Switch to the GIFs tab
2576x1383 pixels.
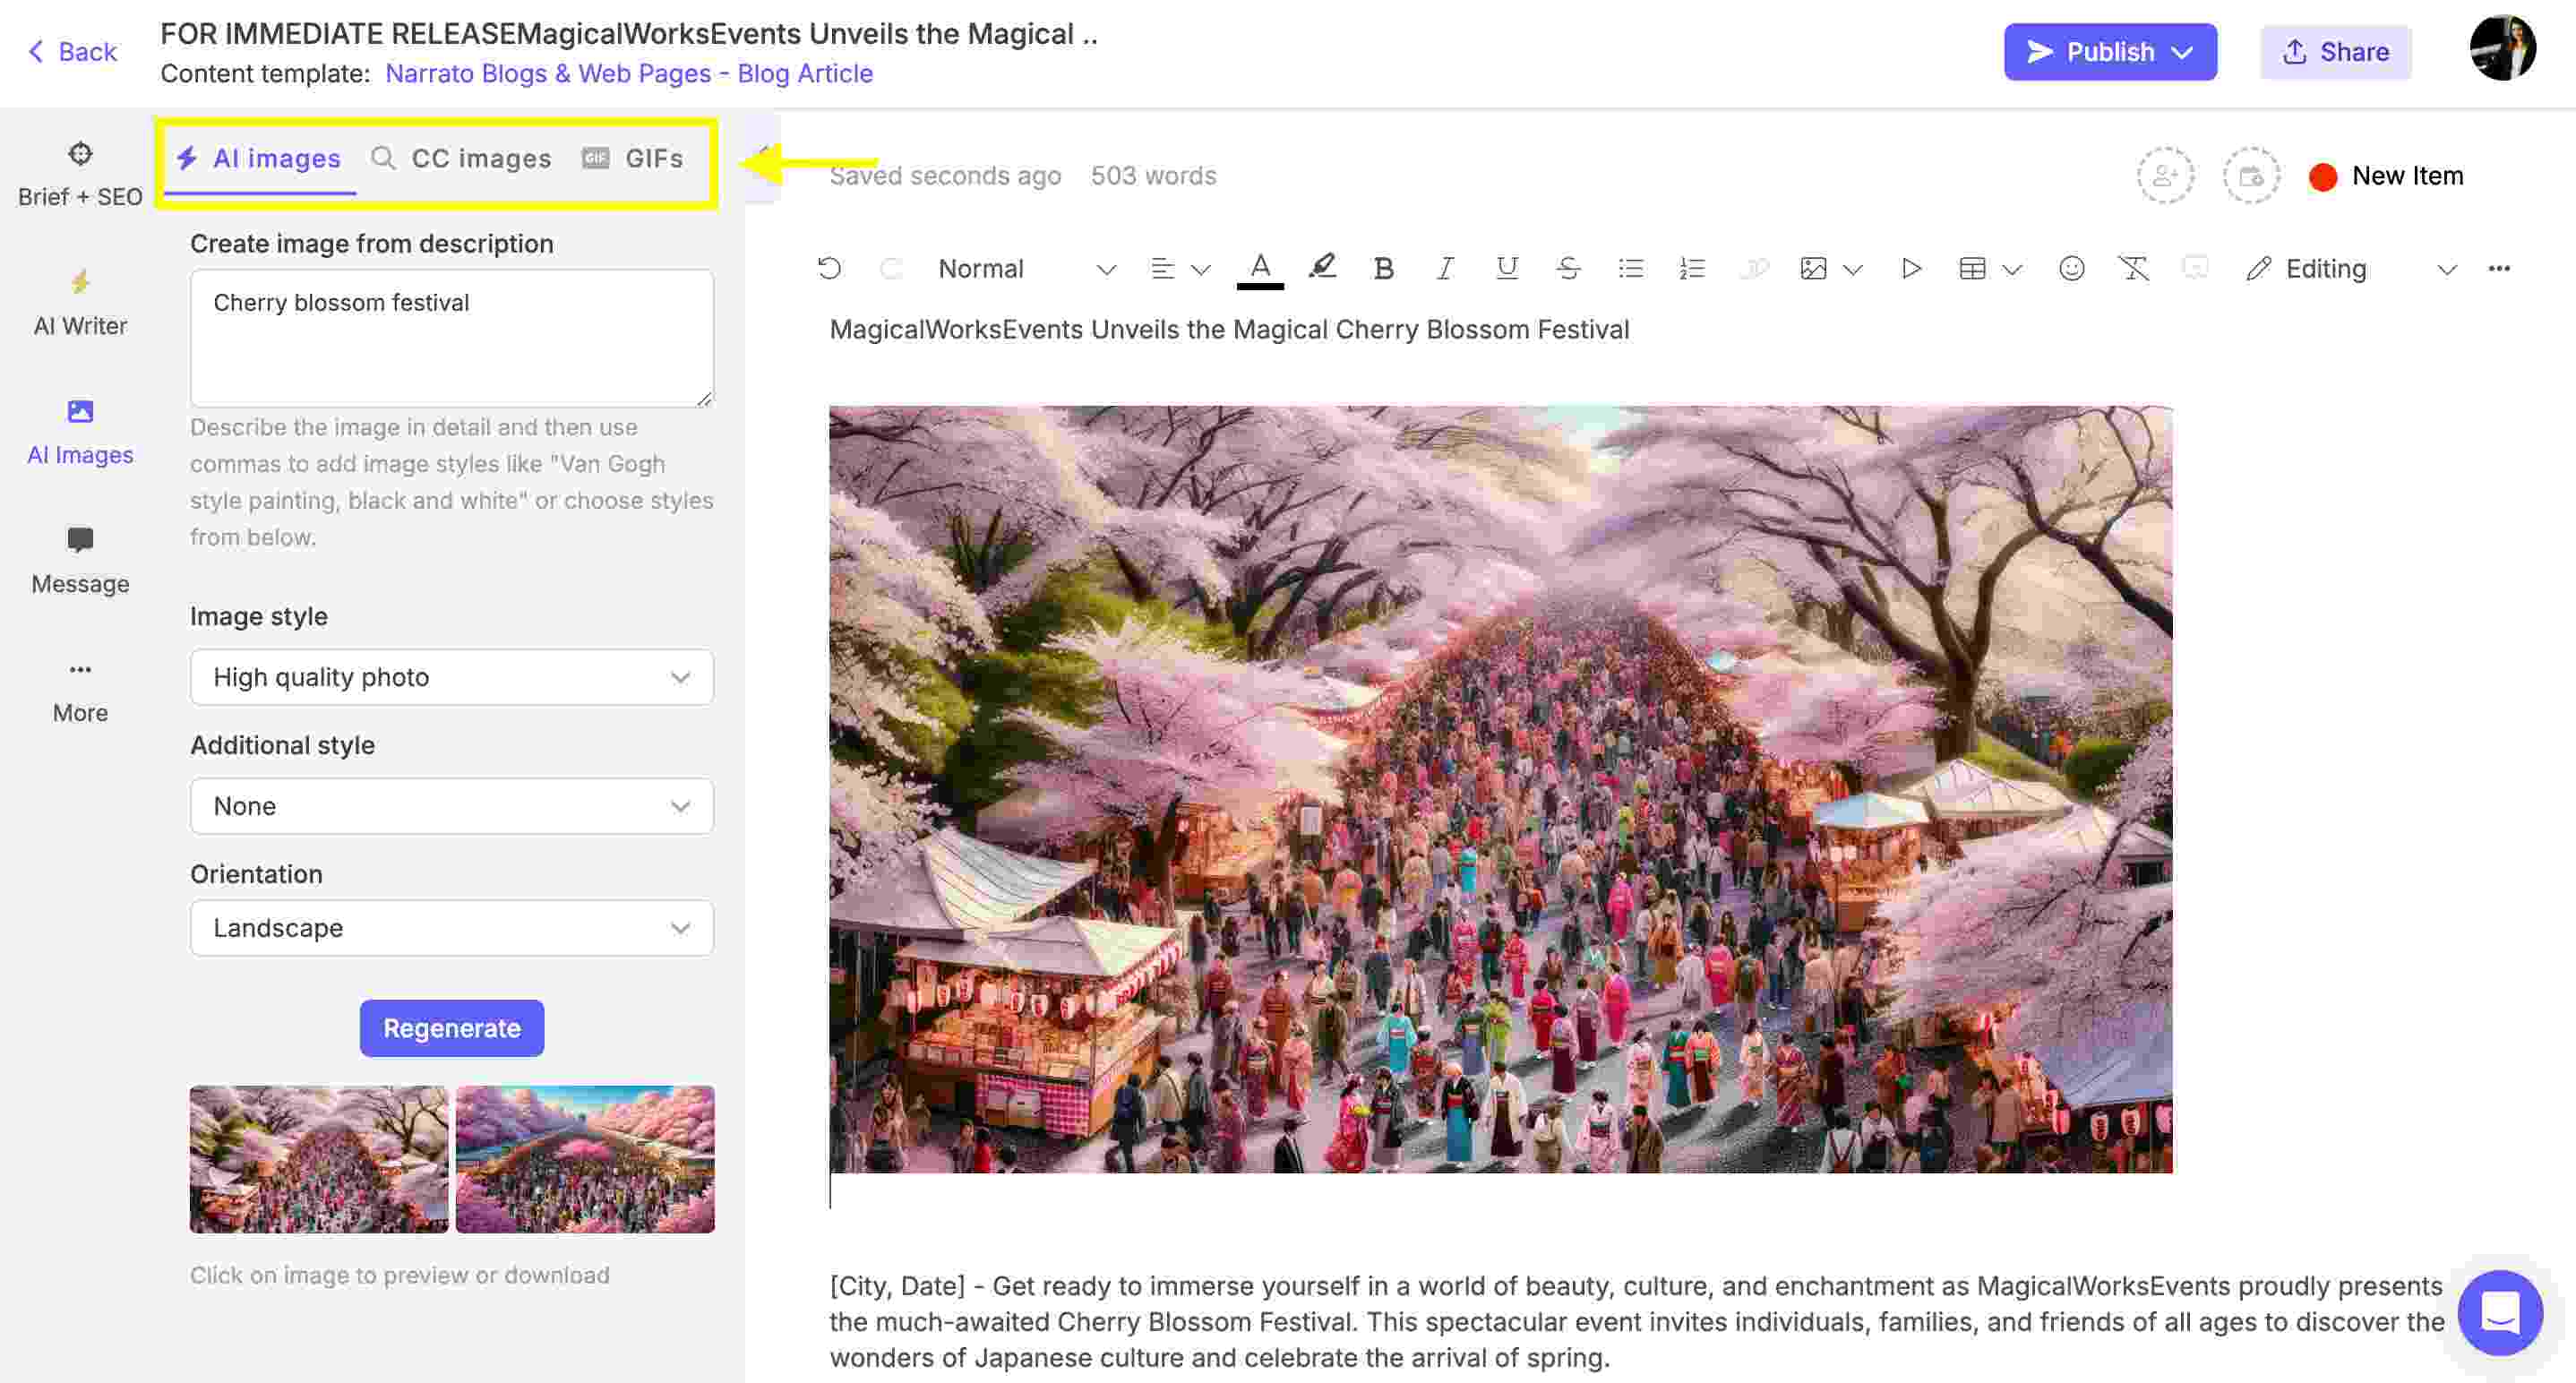(633, 159)
